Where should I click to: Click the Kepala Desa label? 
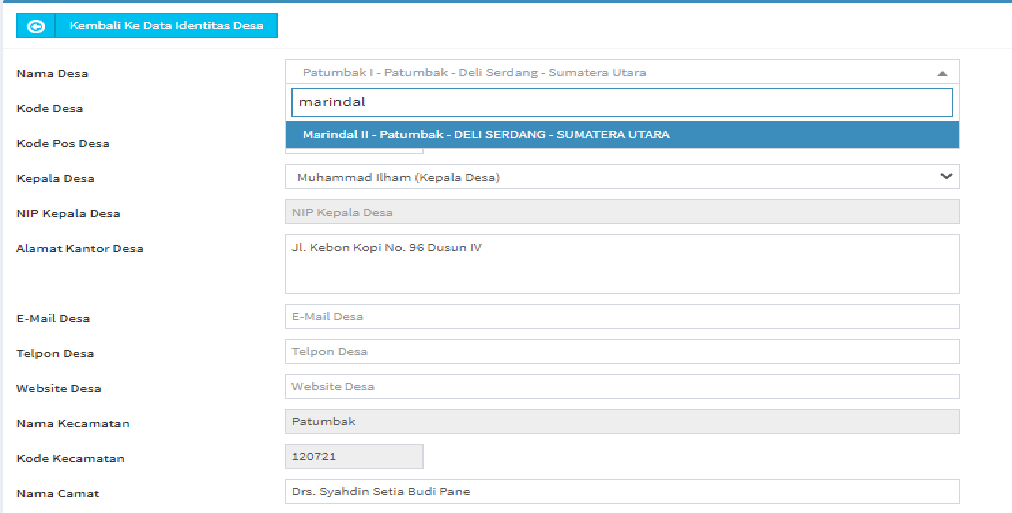coord(56,178)
